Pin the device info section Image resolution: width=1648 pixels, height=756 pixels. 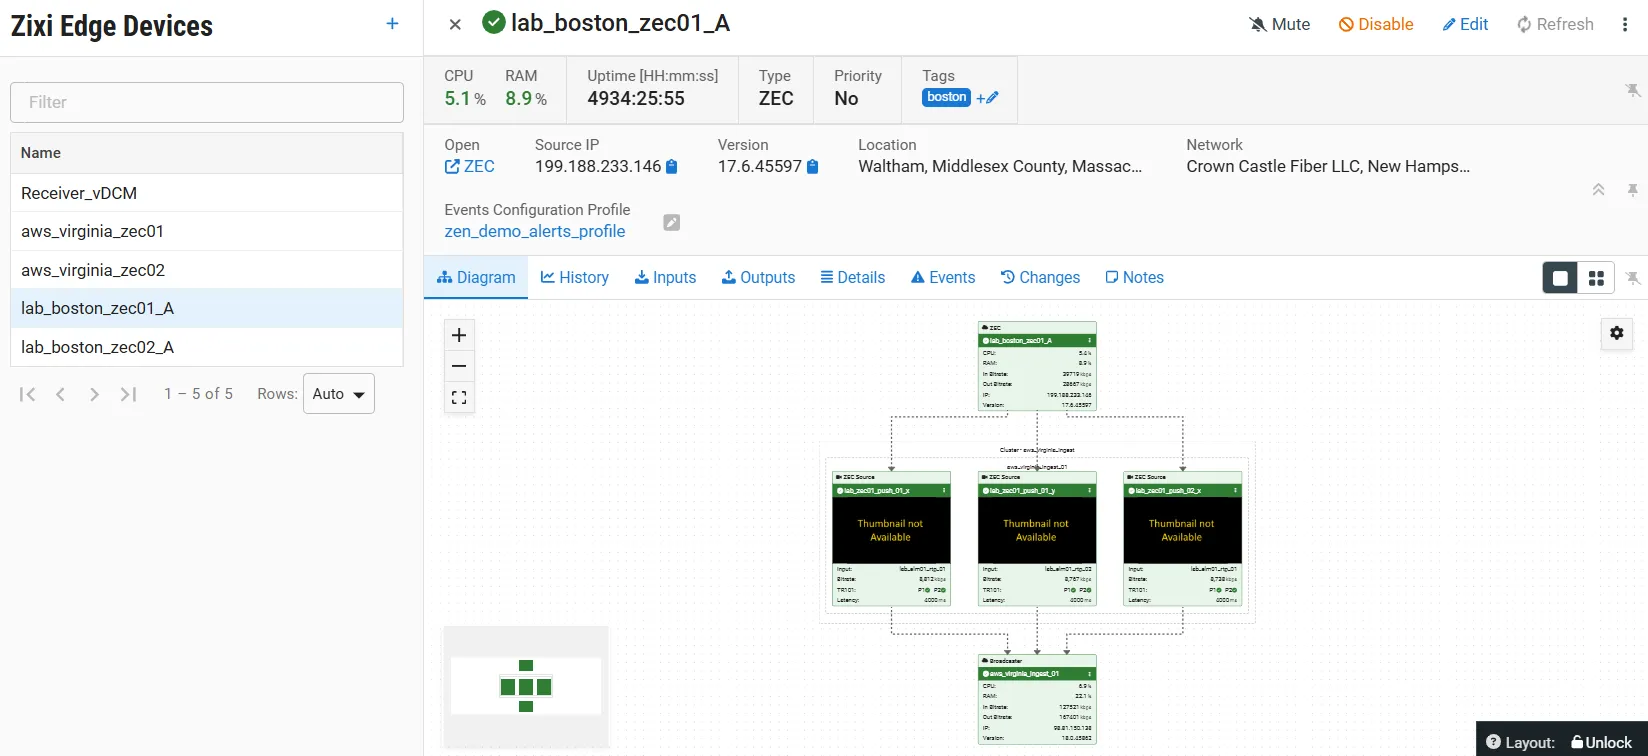pyautogui.click(x=1633, y=190)
